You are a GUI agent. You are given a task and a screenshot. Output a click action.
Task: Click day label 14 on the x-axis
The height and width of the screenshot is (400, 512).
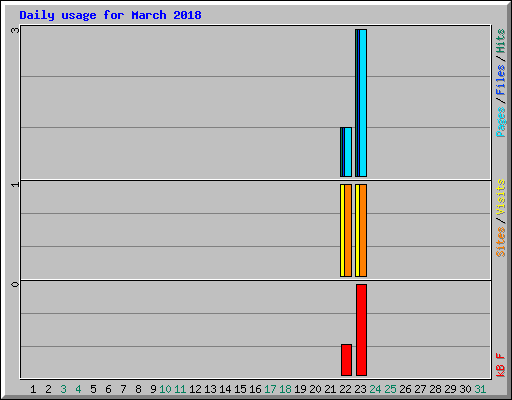click(x=225, y=389)
